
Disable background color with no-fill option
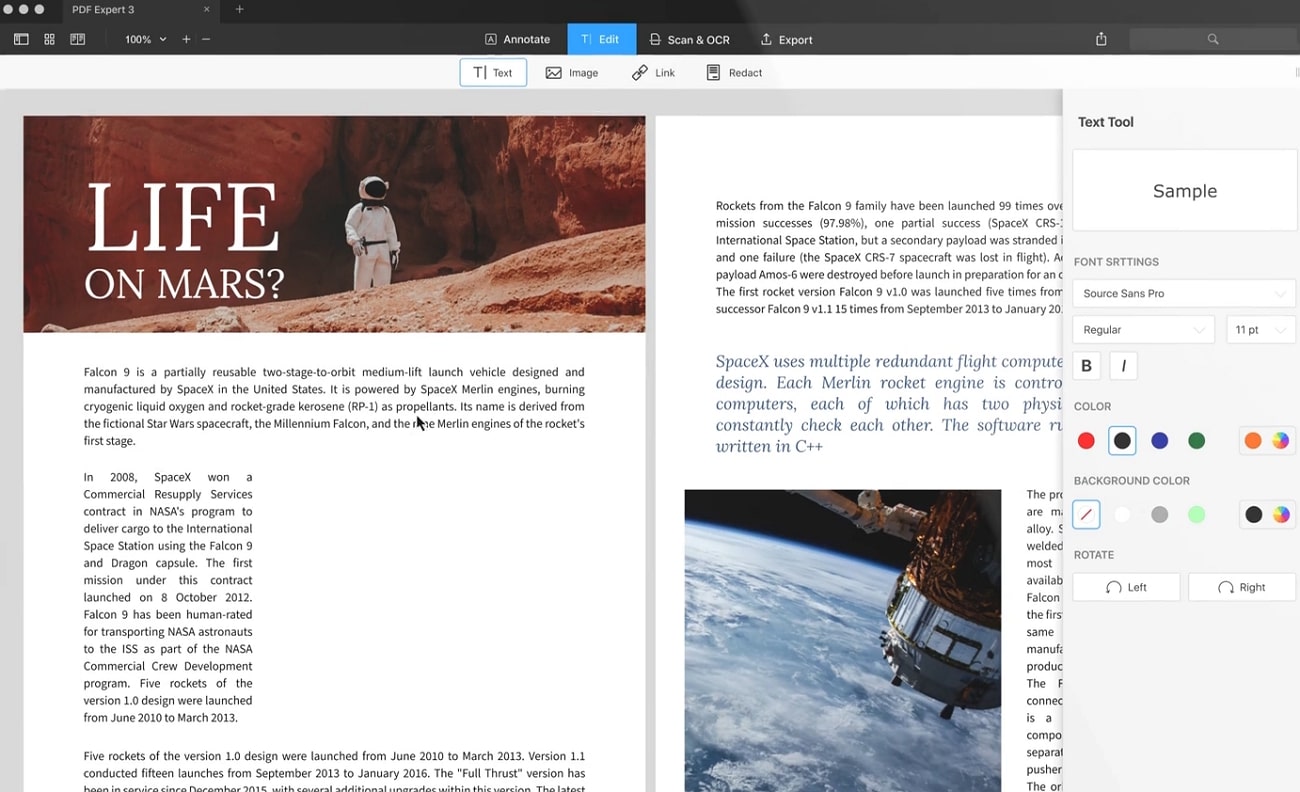[x=1086, y=514]
